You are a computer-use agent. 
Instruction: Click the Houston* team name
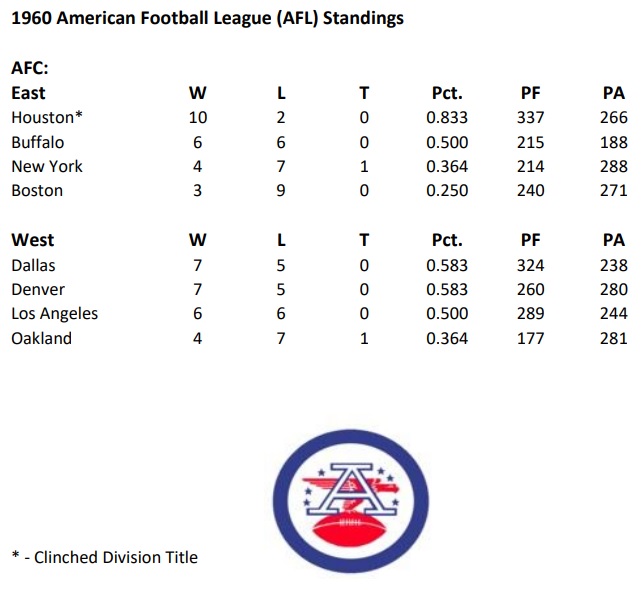tap(47, 117)
